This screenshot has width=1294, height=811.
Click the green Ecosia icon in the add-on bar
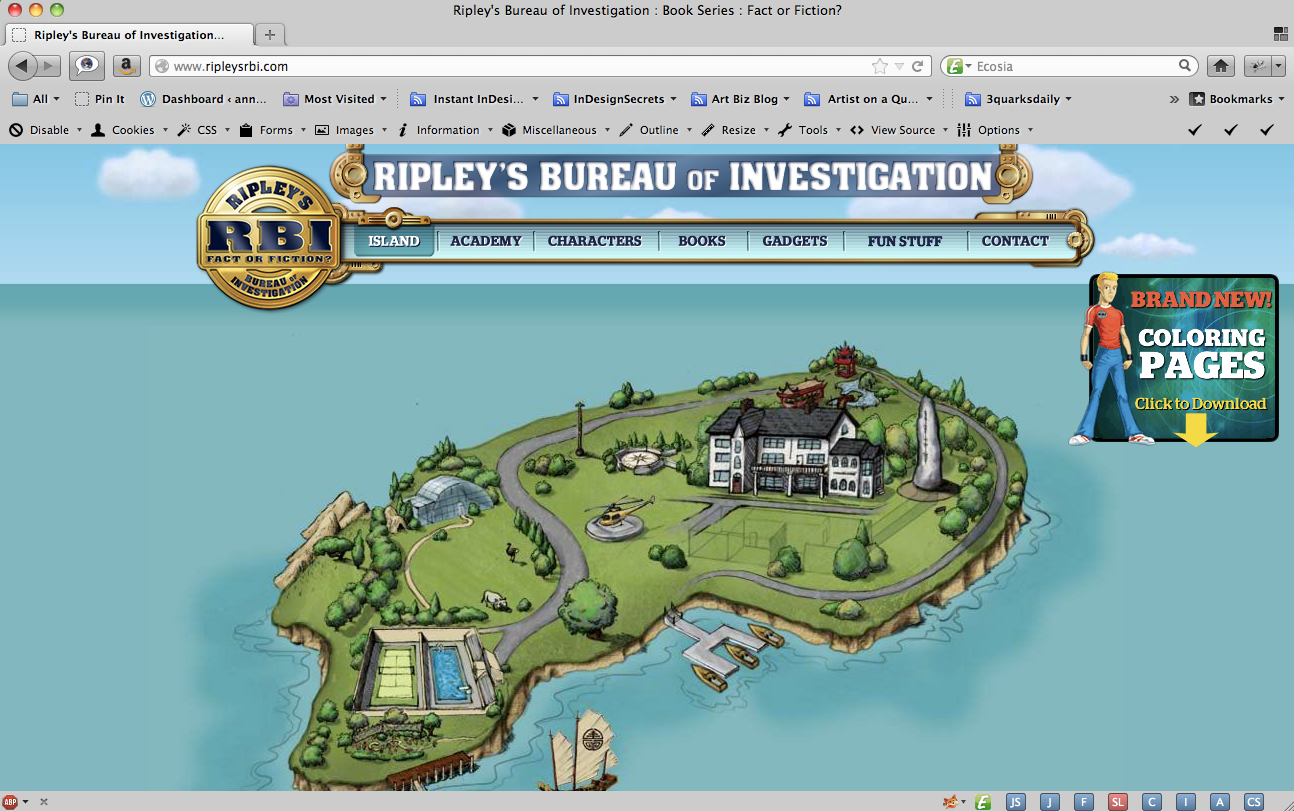pos(983,802)
